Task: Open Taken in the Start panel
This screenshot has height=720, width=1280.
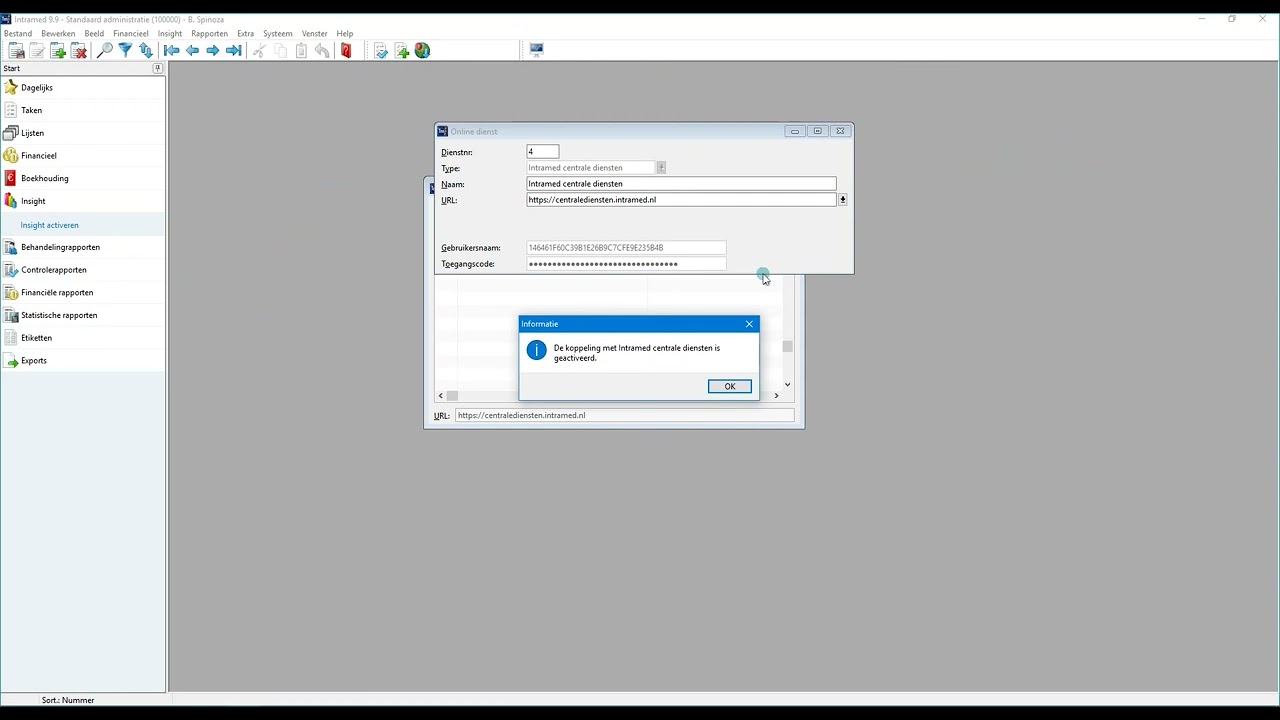Action: click(83, 110)
